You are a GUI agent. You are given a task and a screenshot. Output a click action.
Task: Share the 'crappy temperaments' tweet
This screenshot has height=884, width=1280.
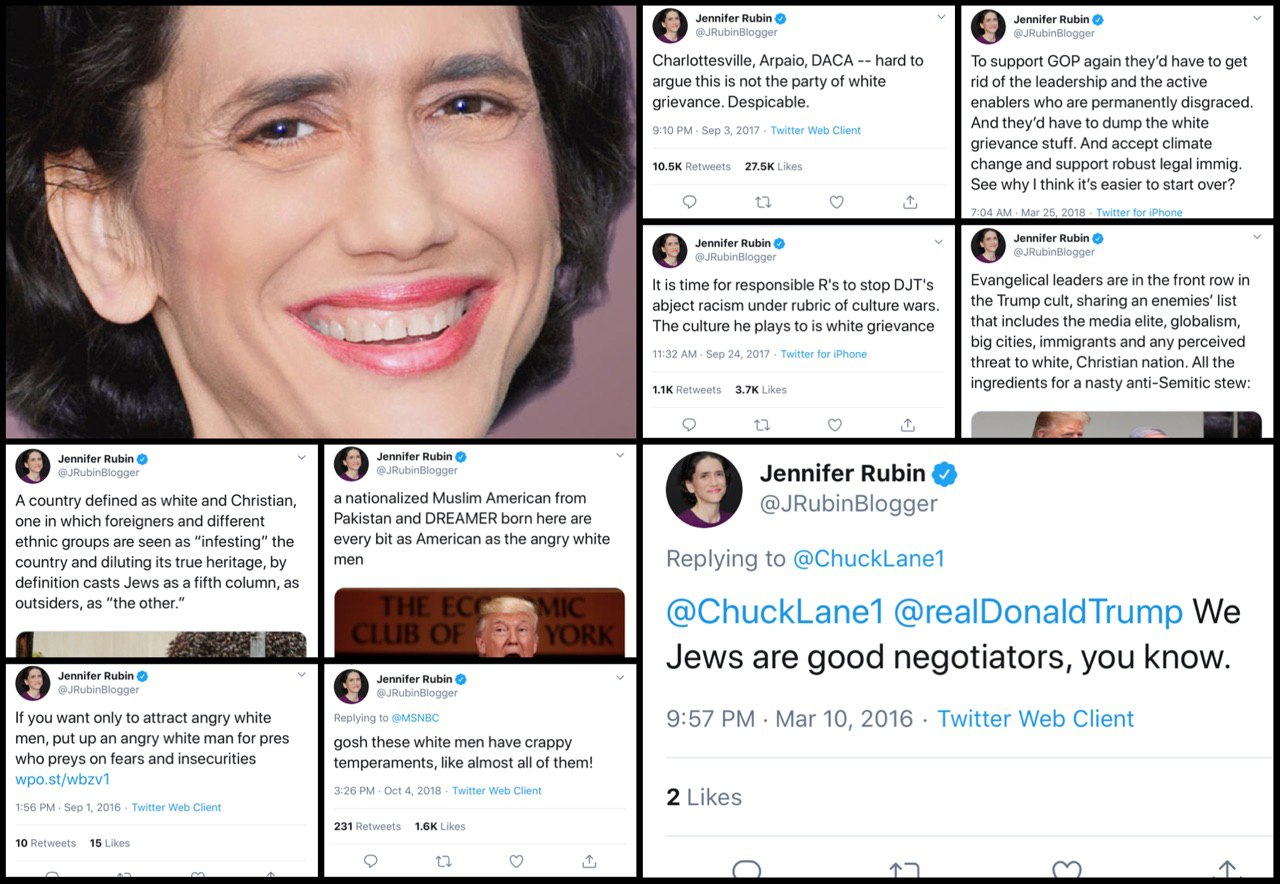(x=589, y=861)
